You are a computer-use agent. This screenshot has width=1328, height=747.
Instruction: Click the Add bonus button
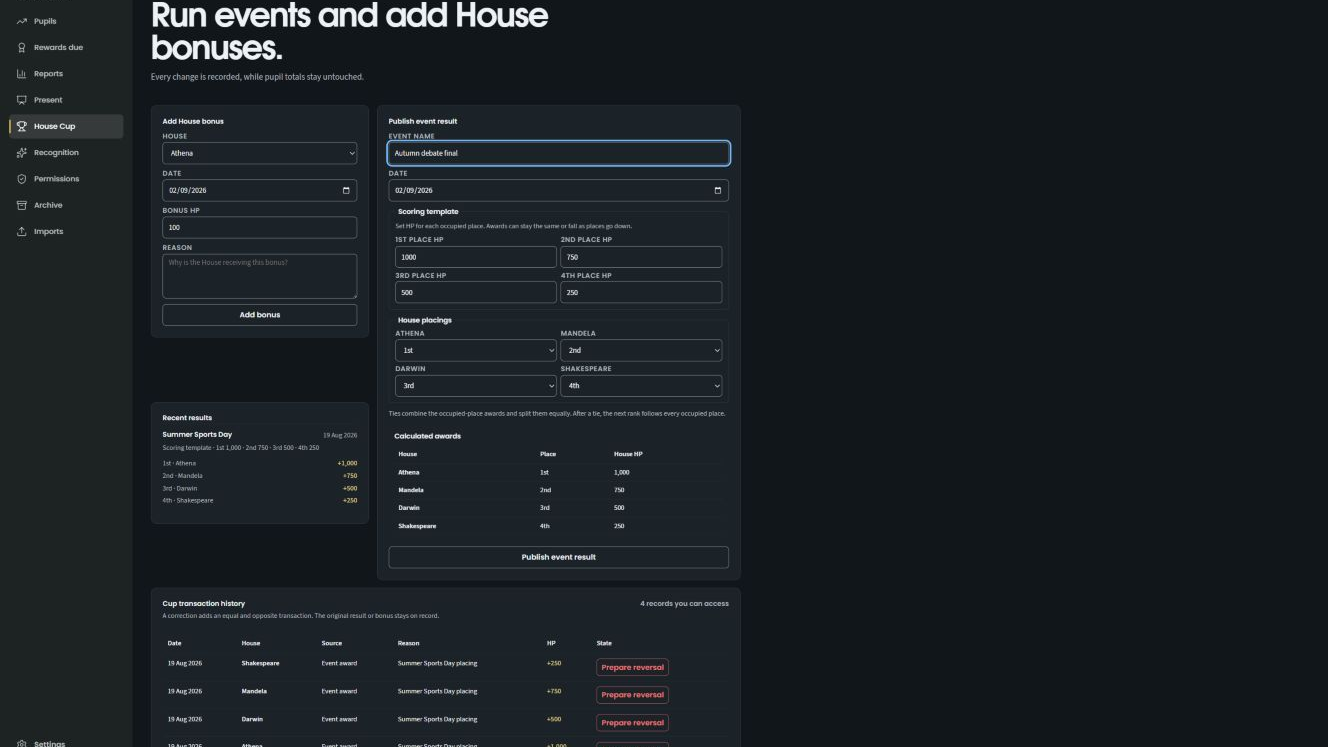click(x=259, y=315)
